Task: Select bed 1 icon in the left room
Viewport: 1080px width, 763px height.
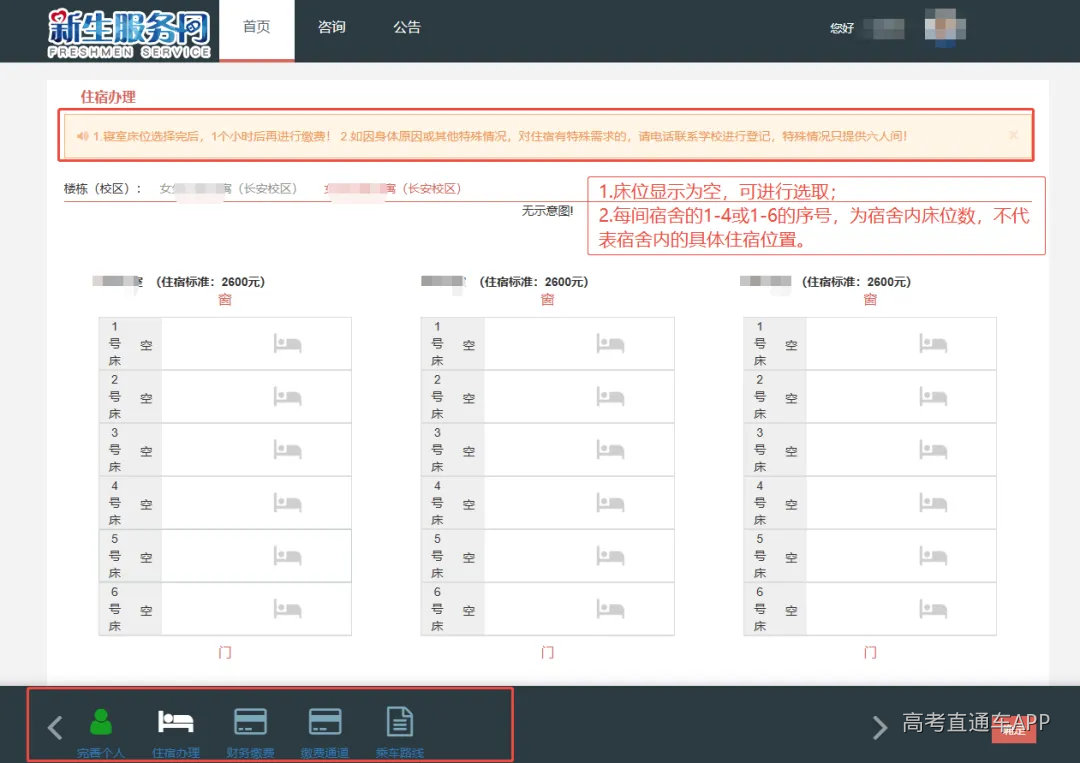Action: coord(287,343)
